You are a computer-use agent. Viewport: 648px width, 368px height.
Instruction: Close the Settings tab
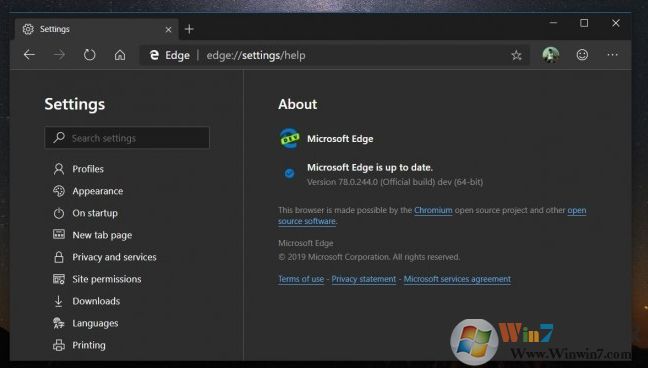[x=168, y=29]
